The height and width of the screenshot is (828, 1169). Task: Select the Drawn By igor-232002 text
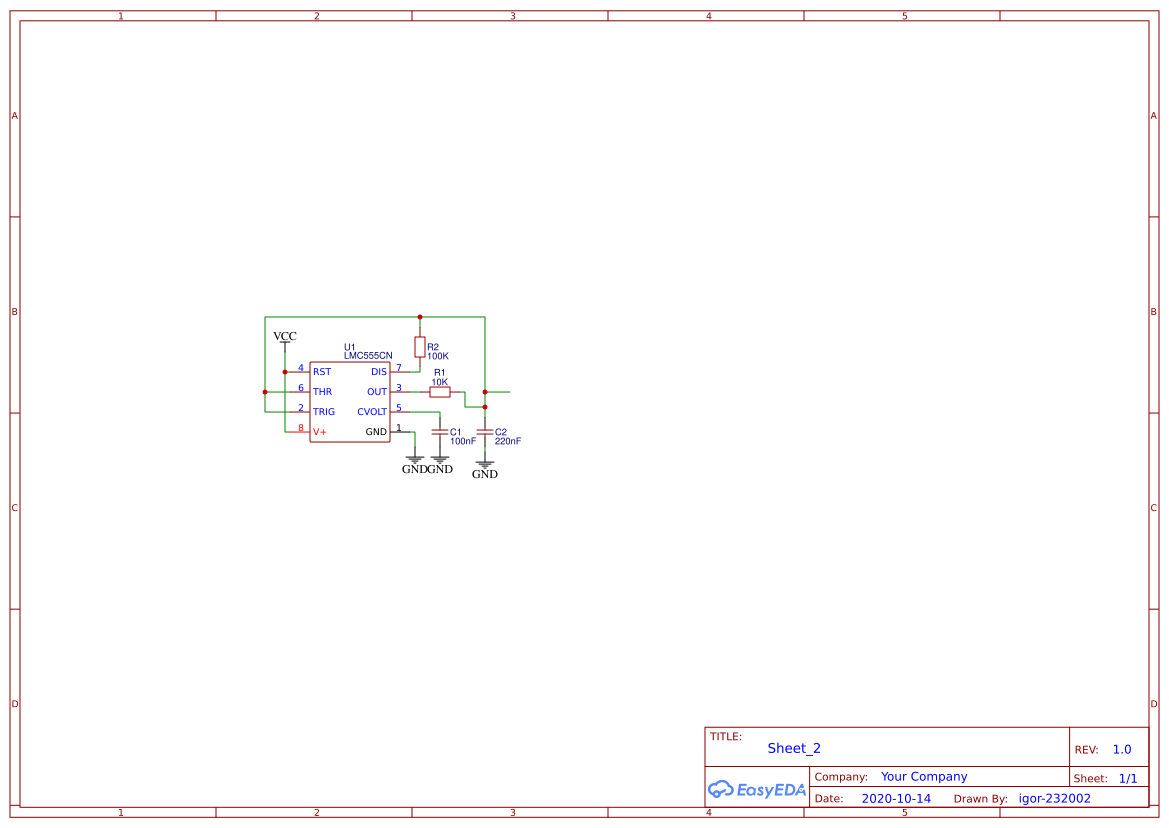pyautogui.click(x=1053, y=798)
